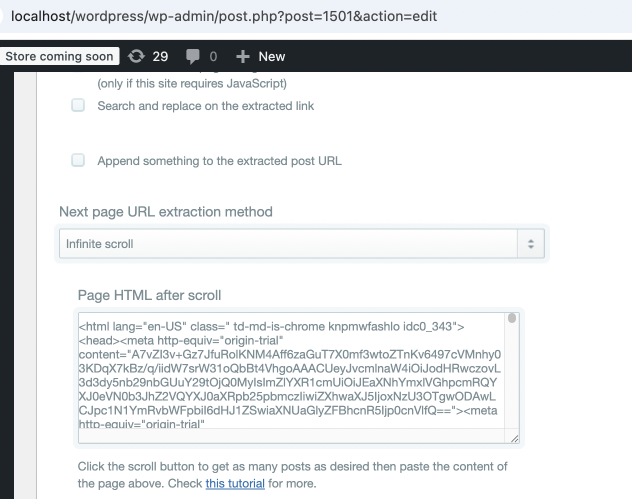Open the Next page URL extraction method dropdown
632x499 pixels.
point(290,243)
